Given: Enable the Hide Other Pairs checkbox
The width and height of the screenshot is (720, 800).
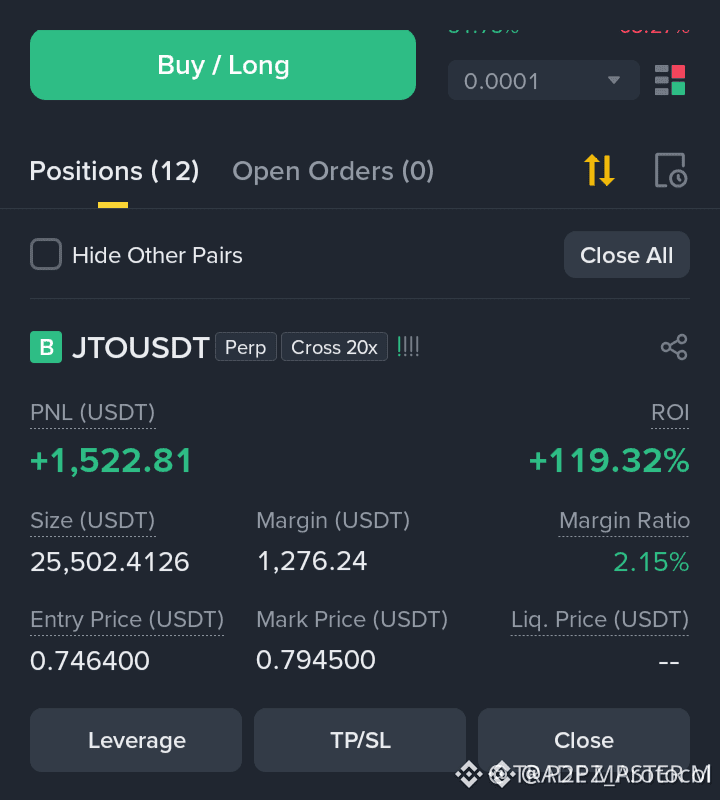Looking at the screenshot, I should tap(46, 254).
